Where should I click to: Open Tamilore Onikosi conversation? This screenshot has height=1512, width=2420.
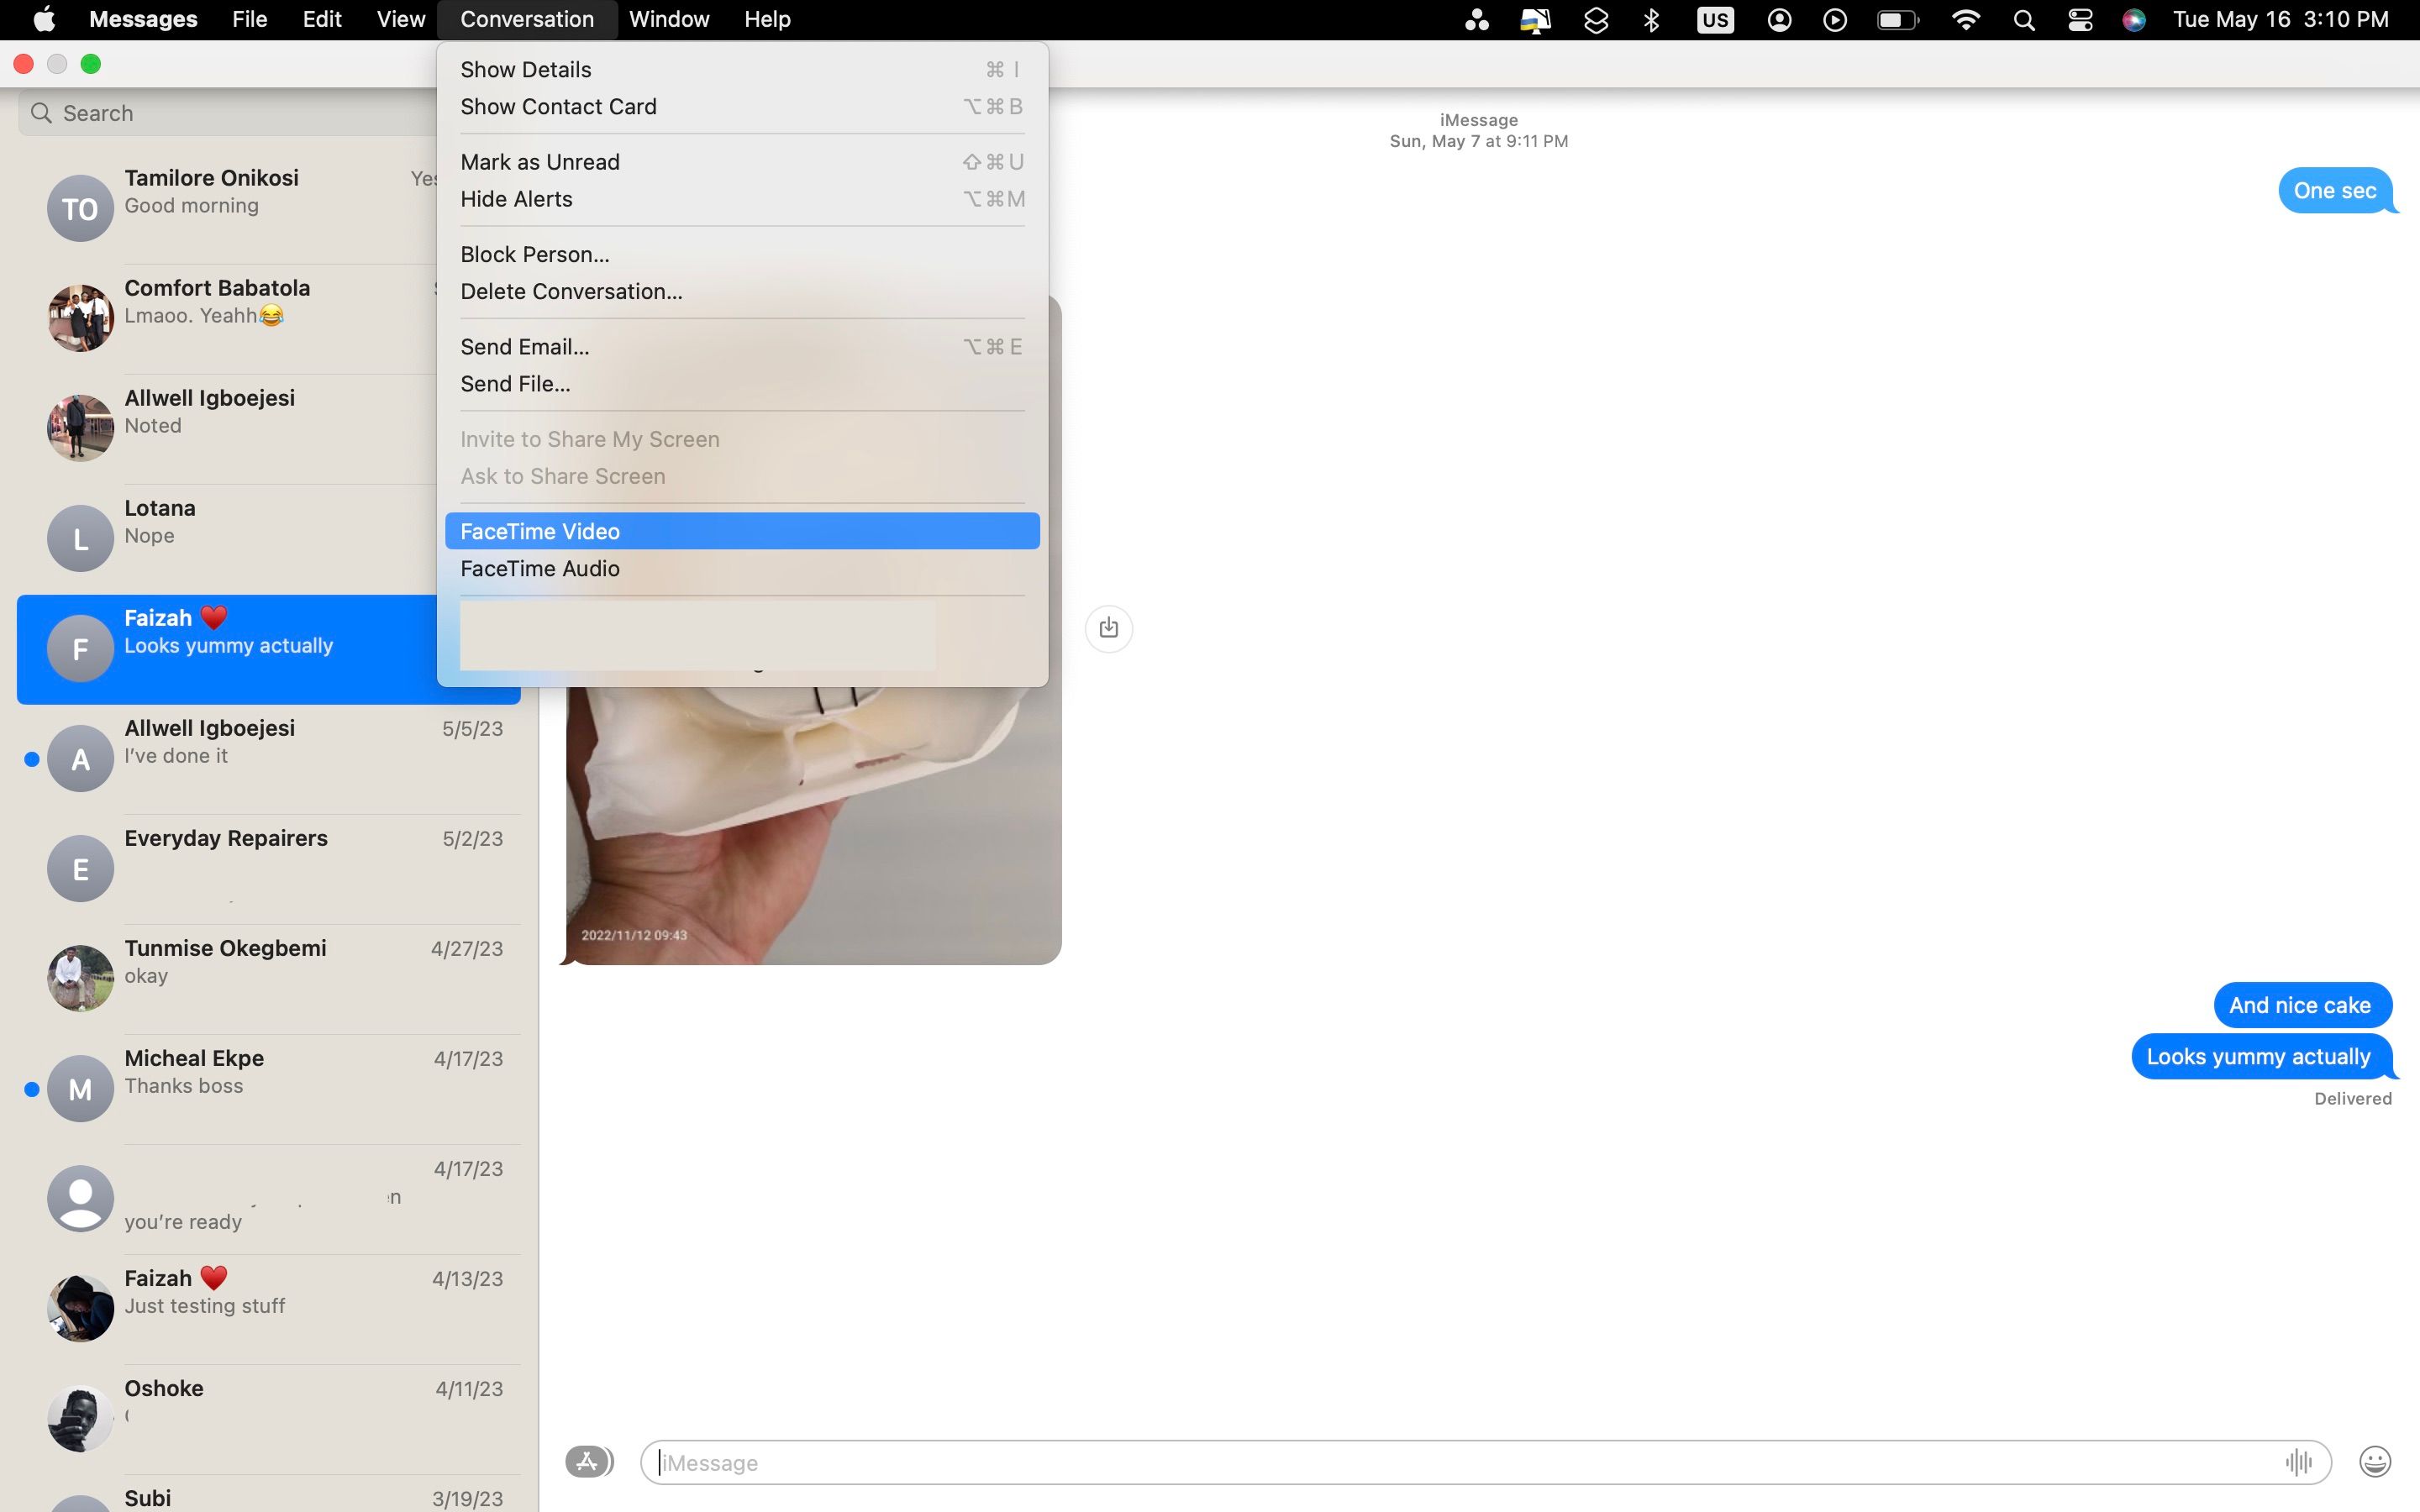coord(228,208)
